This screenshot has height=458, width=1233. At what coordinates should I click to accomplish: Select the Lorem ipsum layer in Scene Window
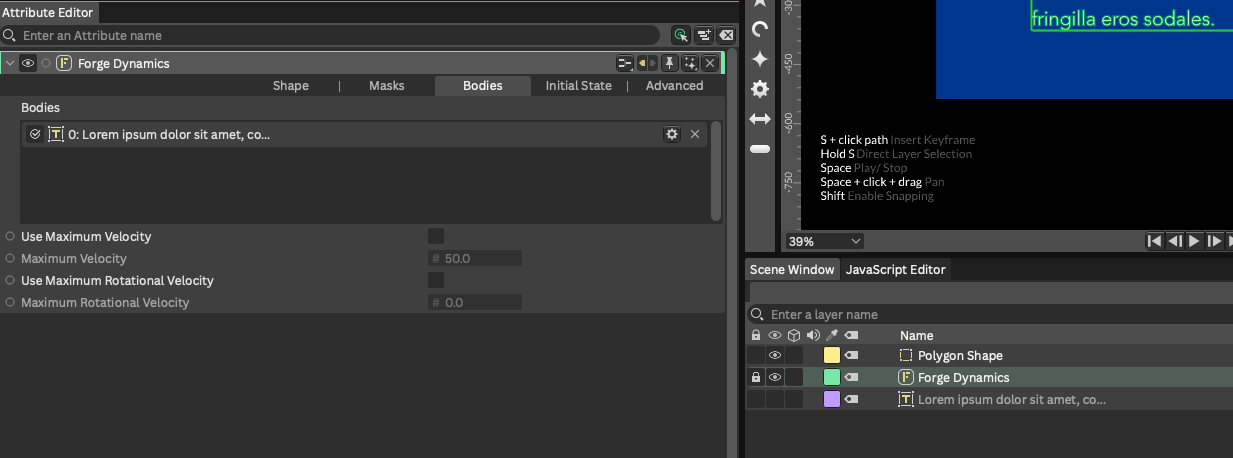pyautogui.click(x=990, y=400)
